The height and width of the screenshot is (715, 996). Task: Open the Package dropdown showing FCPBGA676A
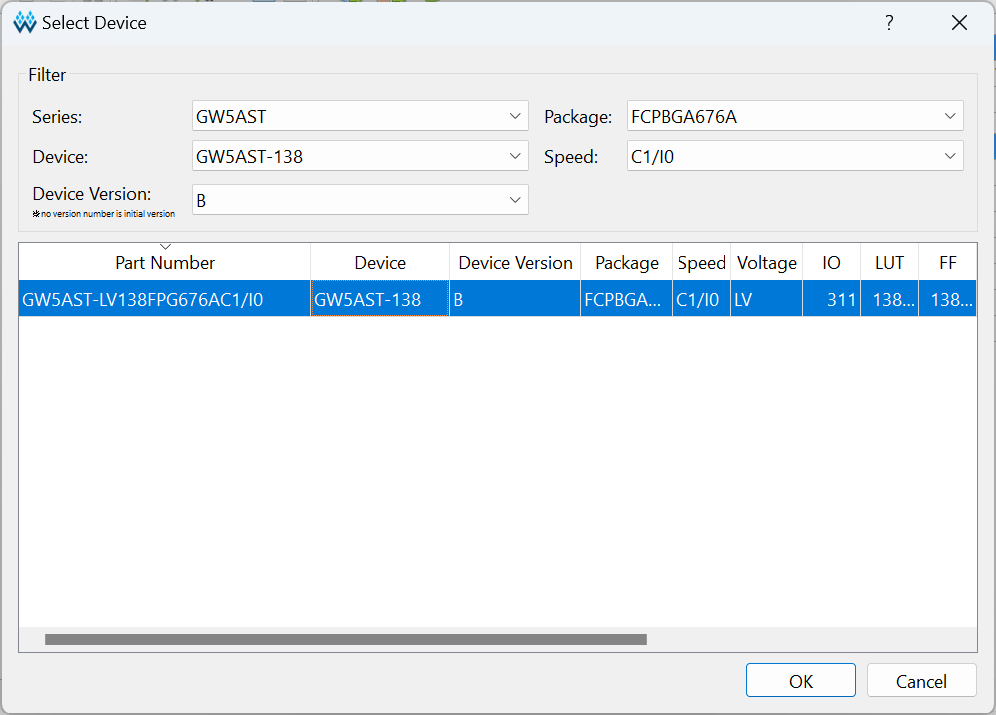coord(795,116)
